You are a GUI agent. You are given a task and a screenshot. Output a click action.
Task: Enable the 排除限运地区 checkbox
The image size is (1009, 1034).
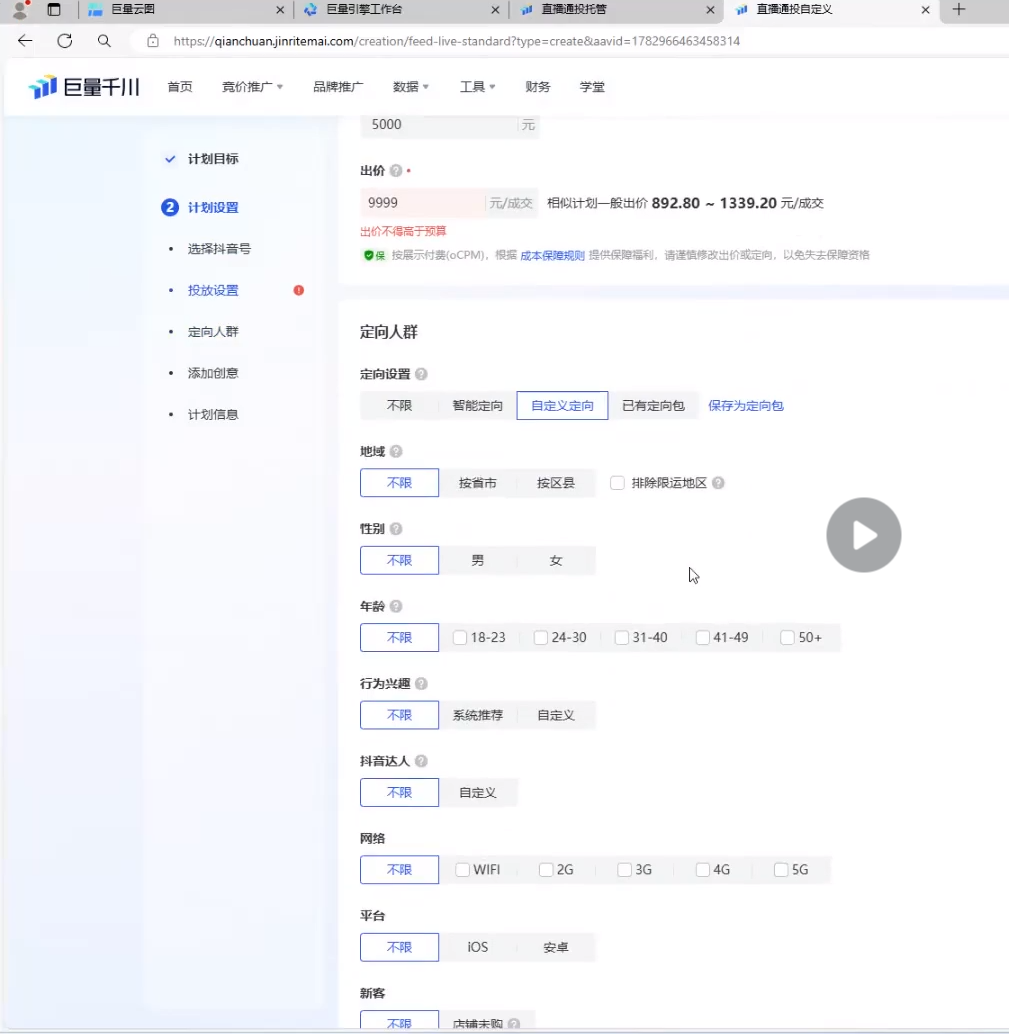617,483
